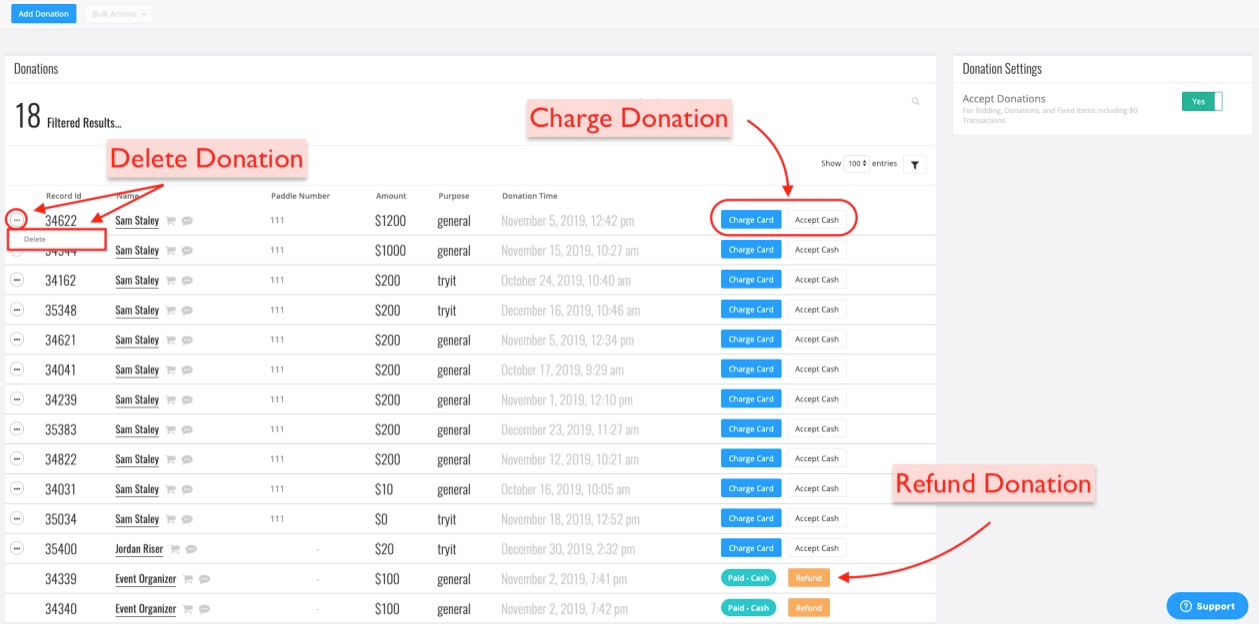Viewport: 1259px width, 624px height.
Task: Click Accept Cash for record 34162
Action: [817, 280]
